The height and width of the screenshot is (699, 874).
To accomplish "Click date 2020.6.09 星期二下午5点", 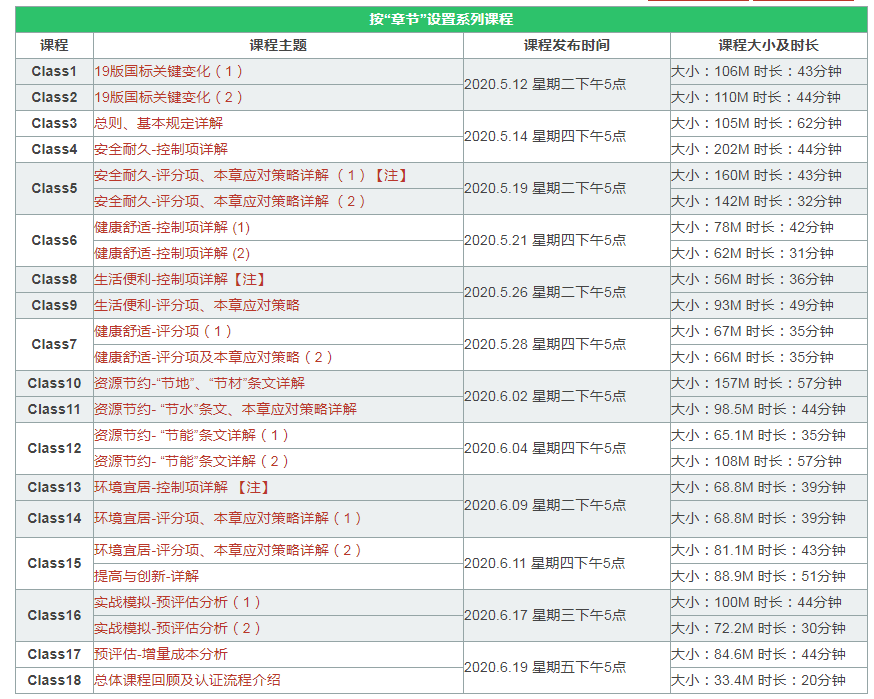I will pyautogui.click(x=545, y=505).
